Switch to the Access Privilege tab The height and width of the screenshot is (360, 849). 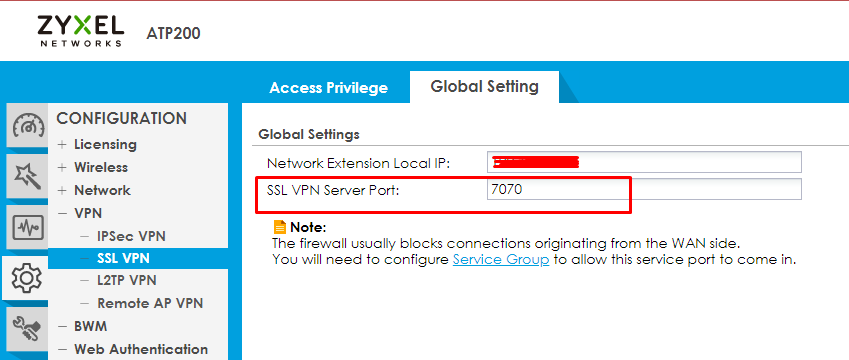click(x=329, y=88)
